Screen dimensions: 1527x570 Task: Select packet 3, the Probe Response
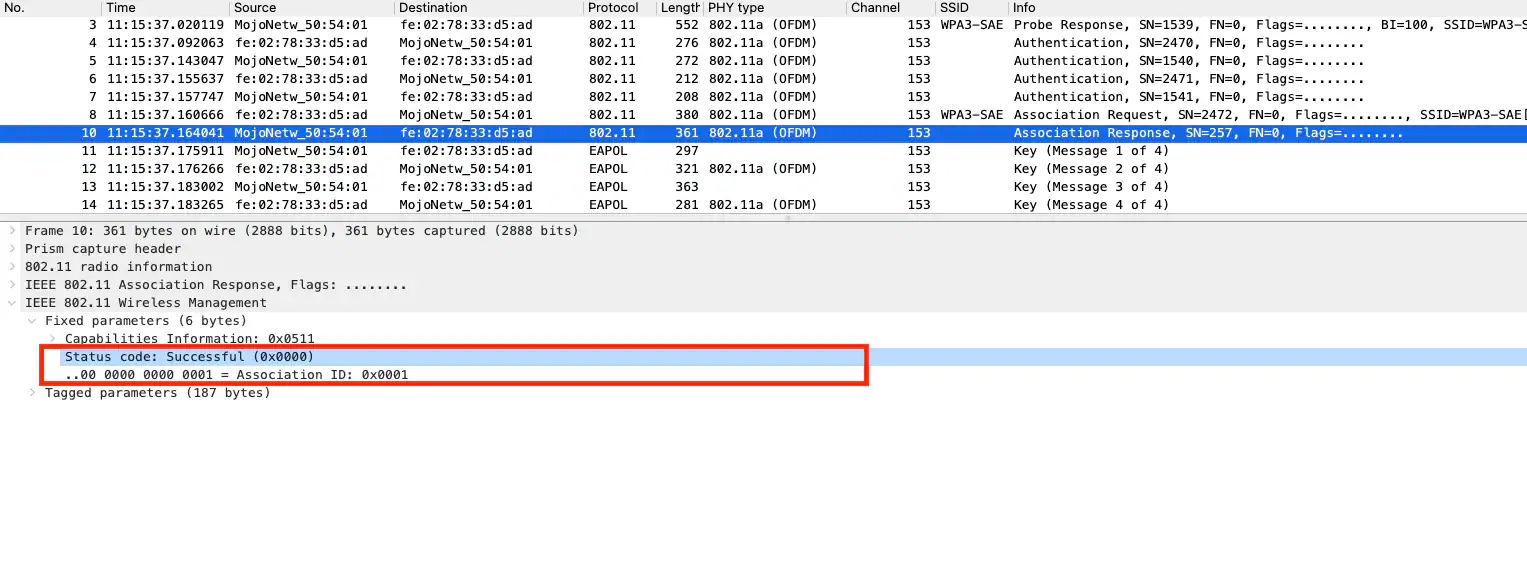tap(600, 25)
